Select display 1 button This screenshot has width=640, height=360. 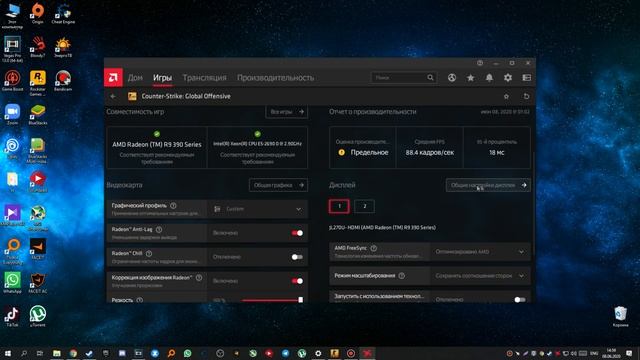click(339, 206)
